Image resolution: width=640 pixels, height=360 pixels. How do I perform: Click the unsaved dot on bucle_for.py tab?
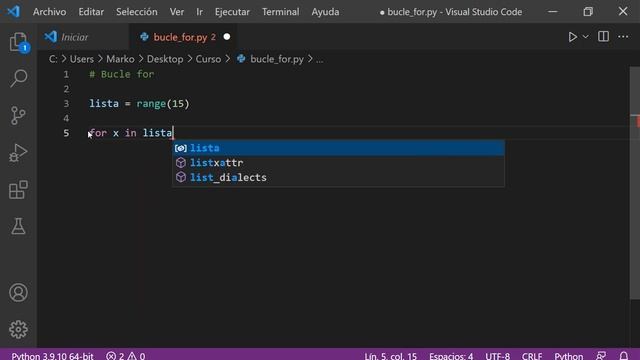point(227,37)
